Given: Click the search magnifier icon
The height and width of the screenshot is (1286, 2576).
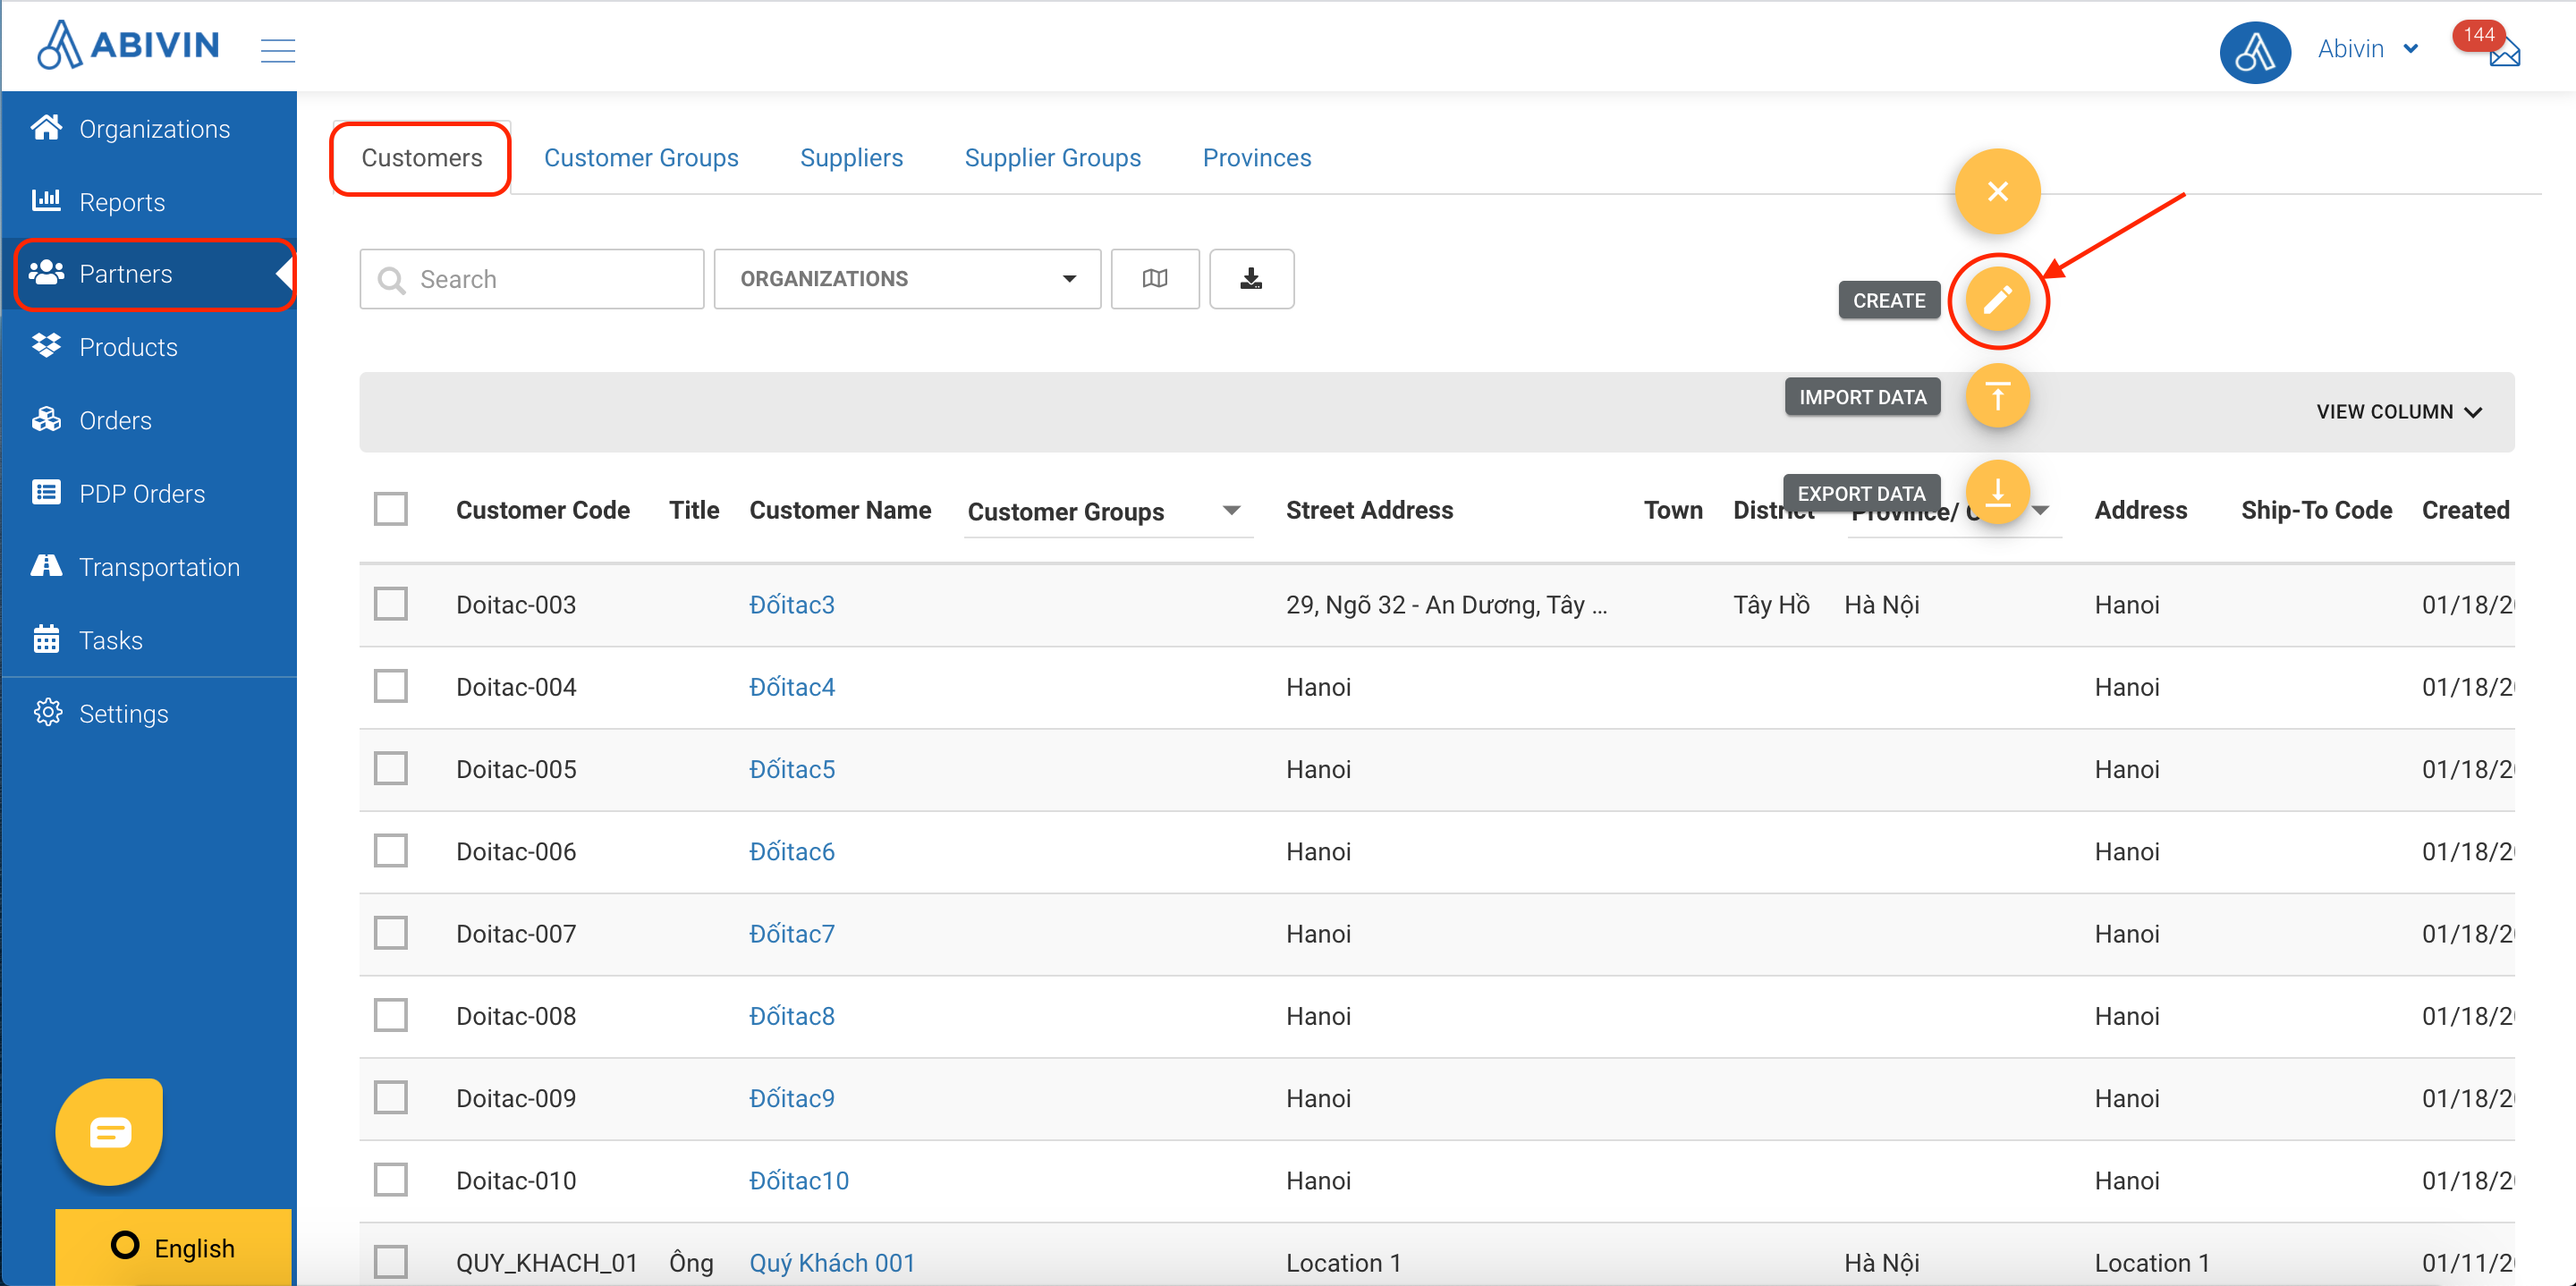Looking at the screenshot, I should click(391, 280).
